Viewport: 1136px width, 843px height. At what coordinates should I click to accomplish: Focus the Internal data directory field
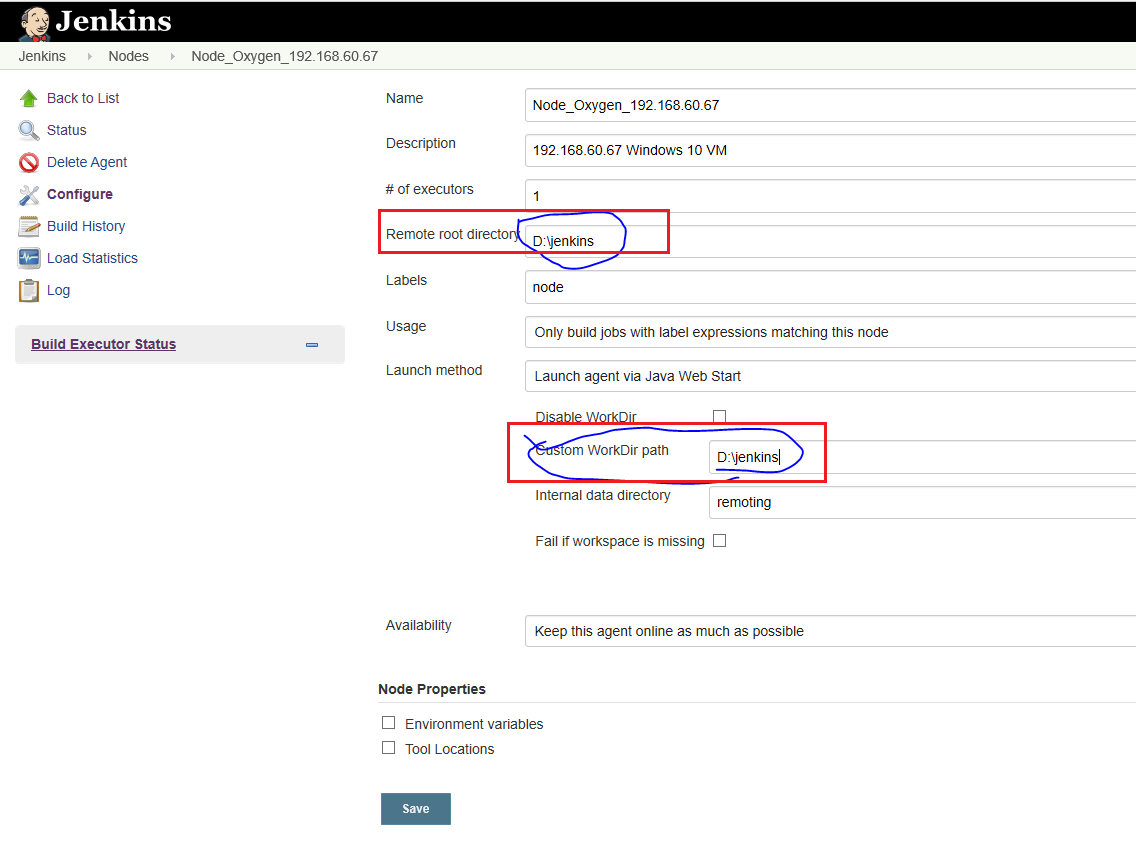[x=922, y=503]
